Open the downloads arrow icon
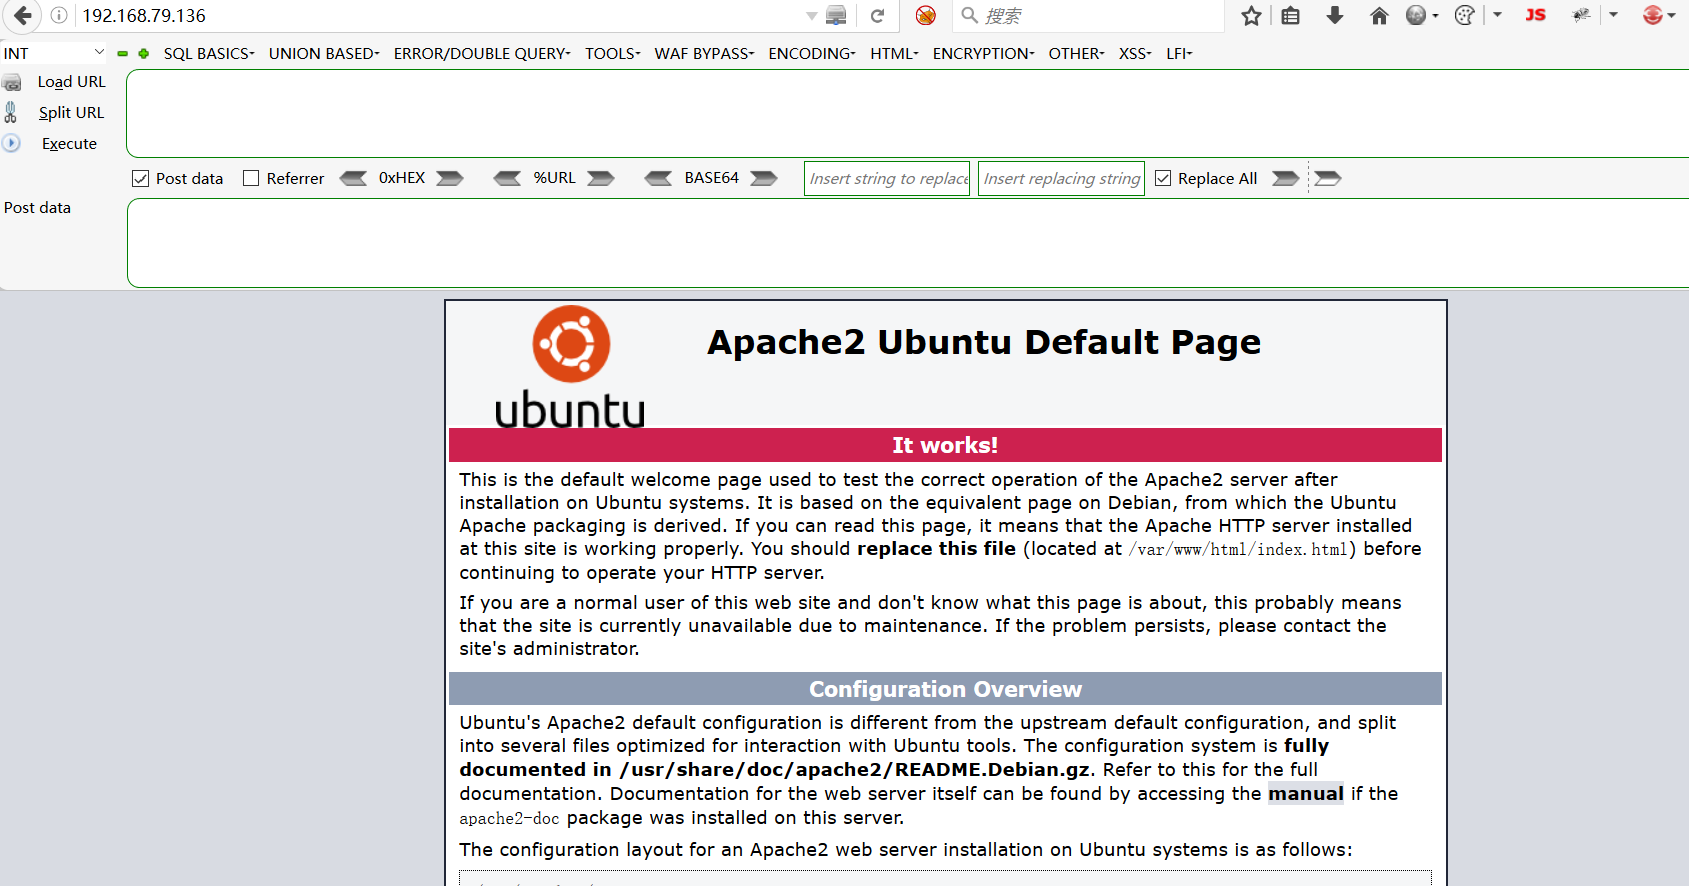1689x886 pixels. click(x=1335, y=15)
